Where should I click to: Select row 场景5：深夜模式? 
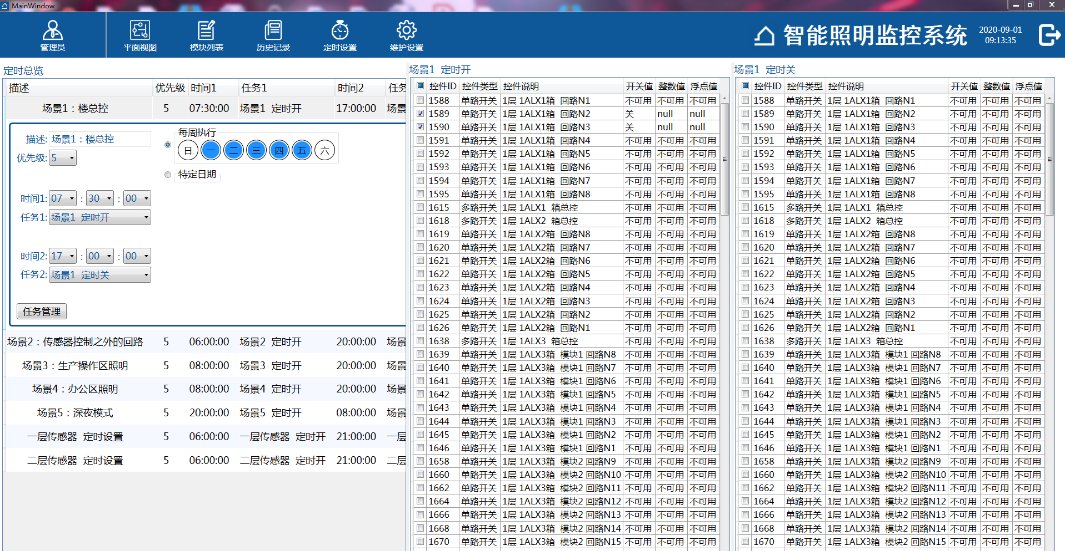206,412
